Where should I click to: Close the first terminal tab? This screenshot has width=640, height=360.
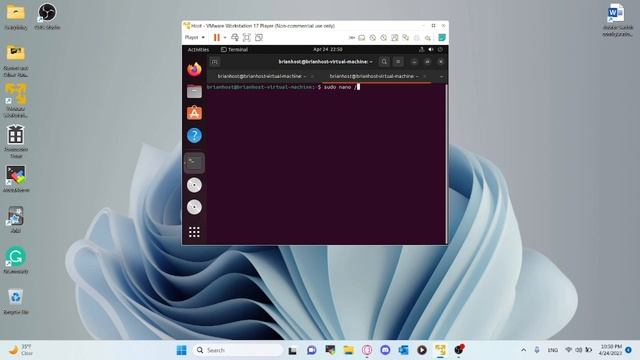click(313, 76)
